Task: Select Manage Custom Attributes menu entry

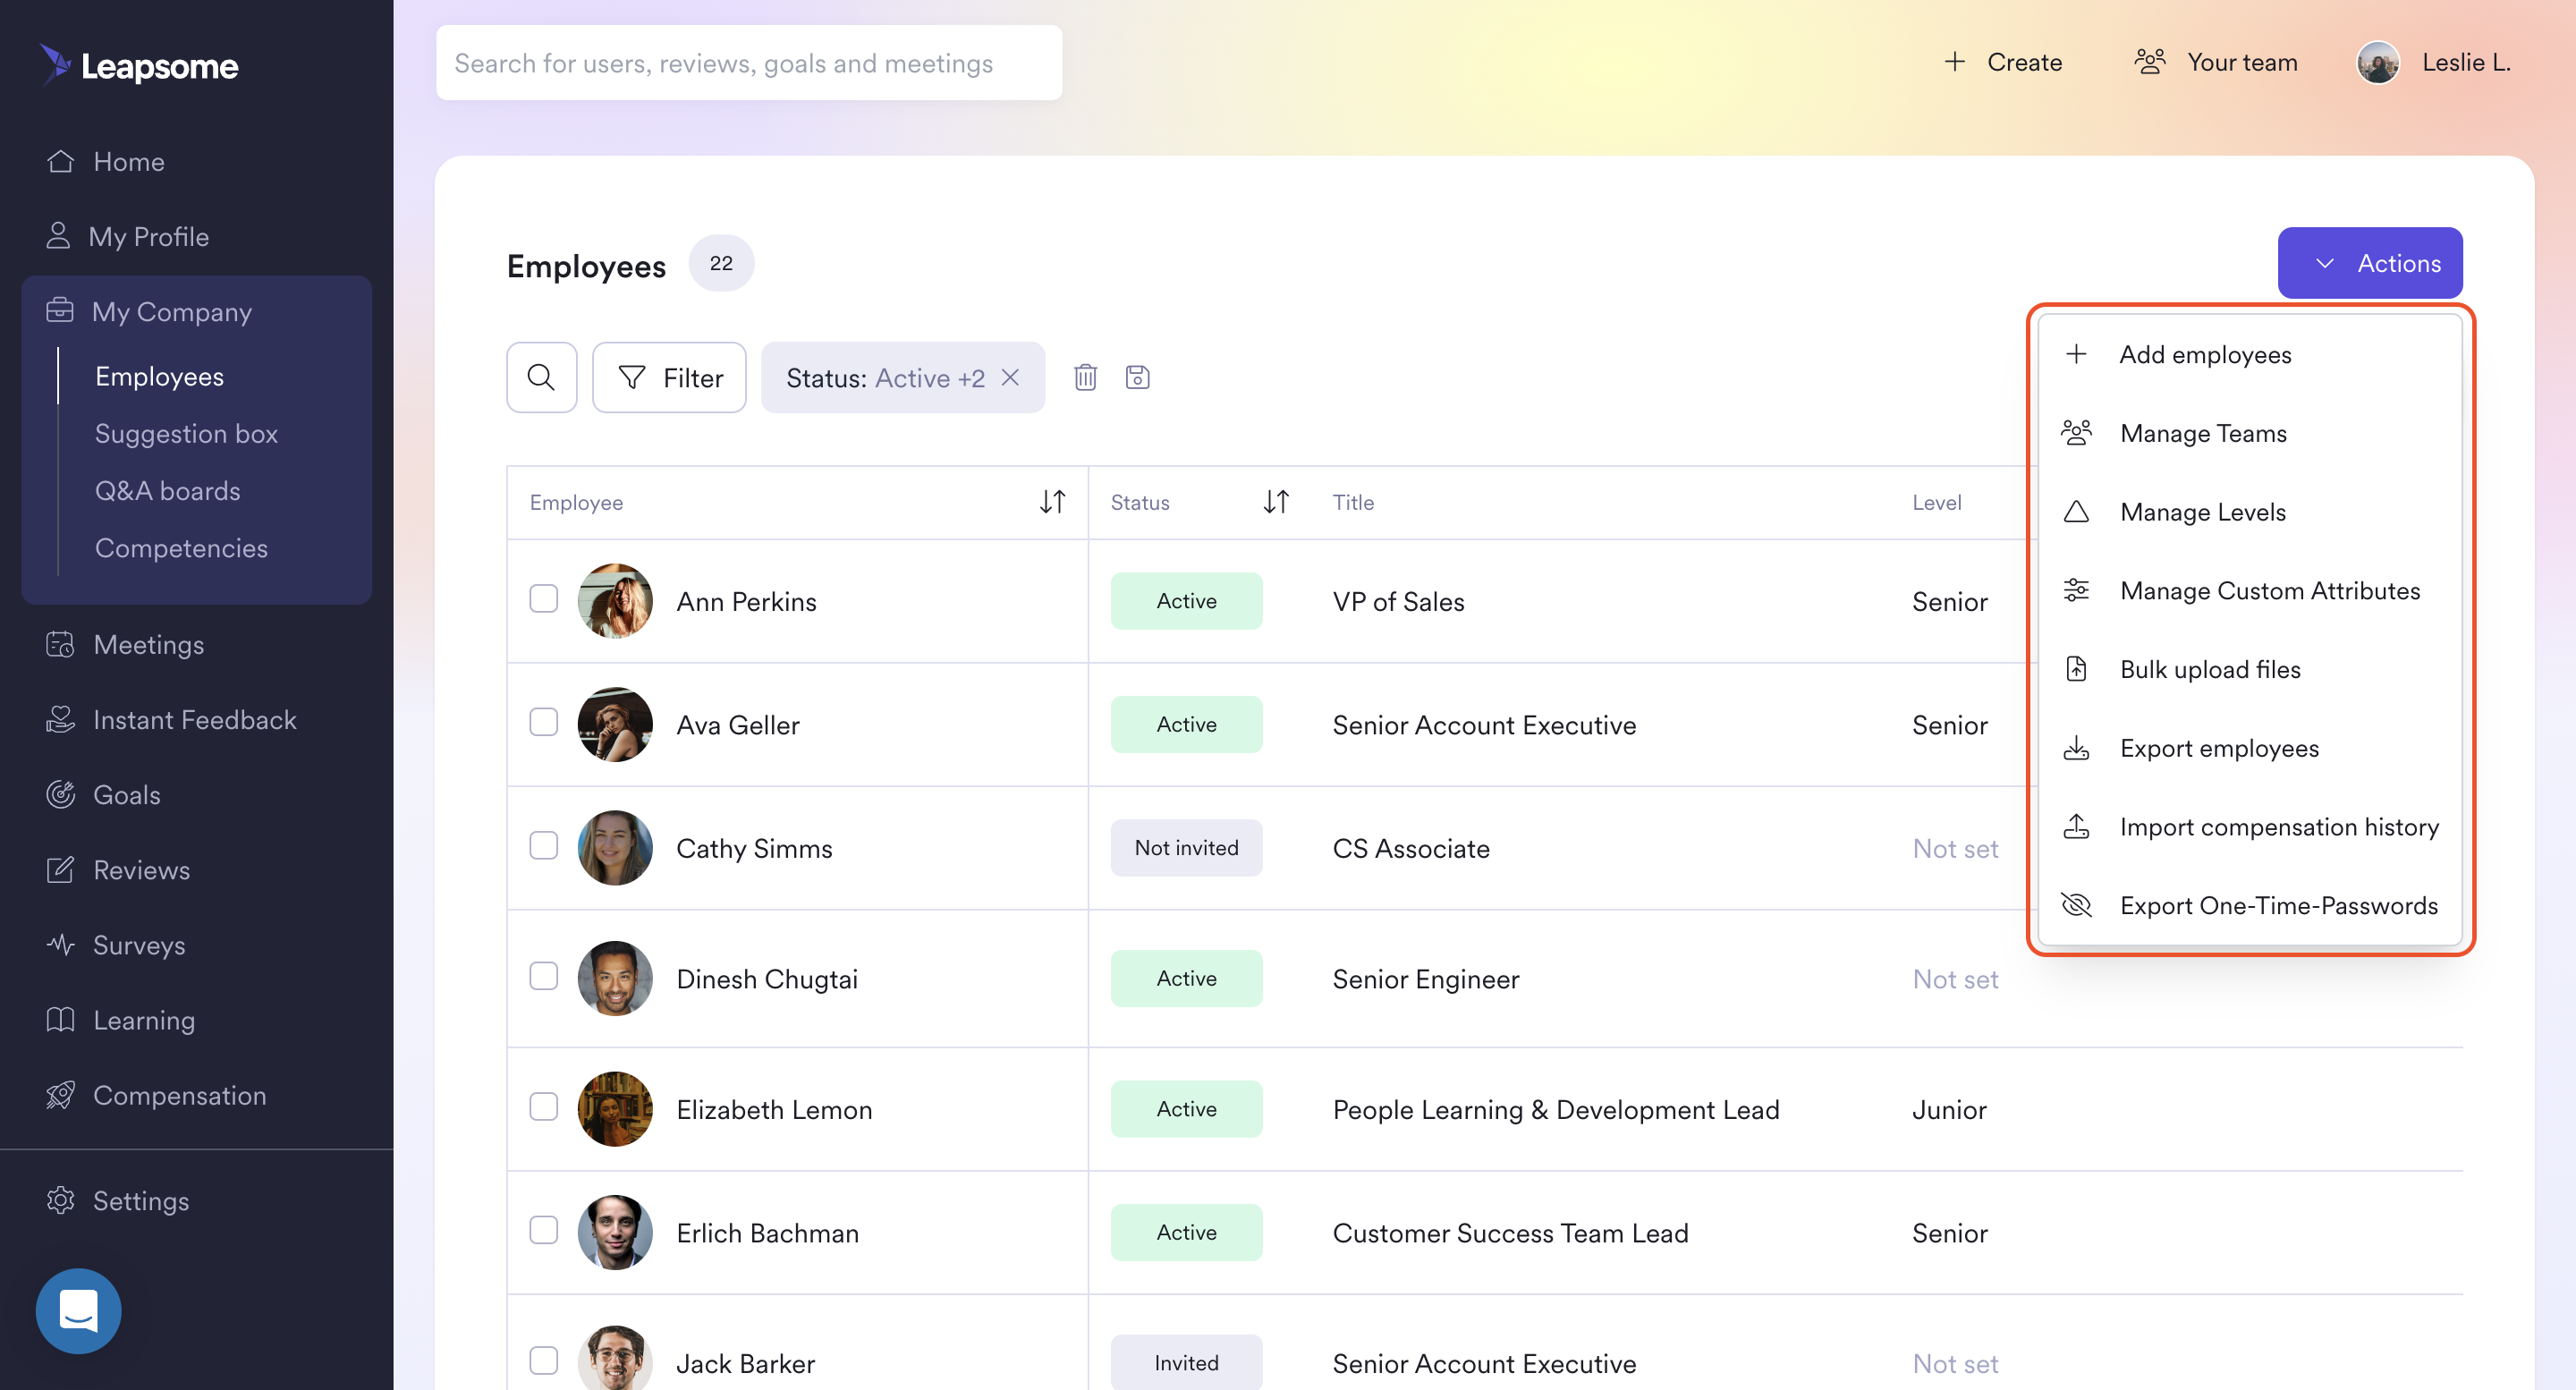Action: pos(2269,590)
